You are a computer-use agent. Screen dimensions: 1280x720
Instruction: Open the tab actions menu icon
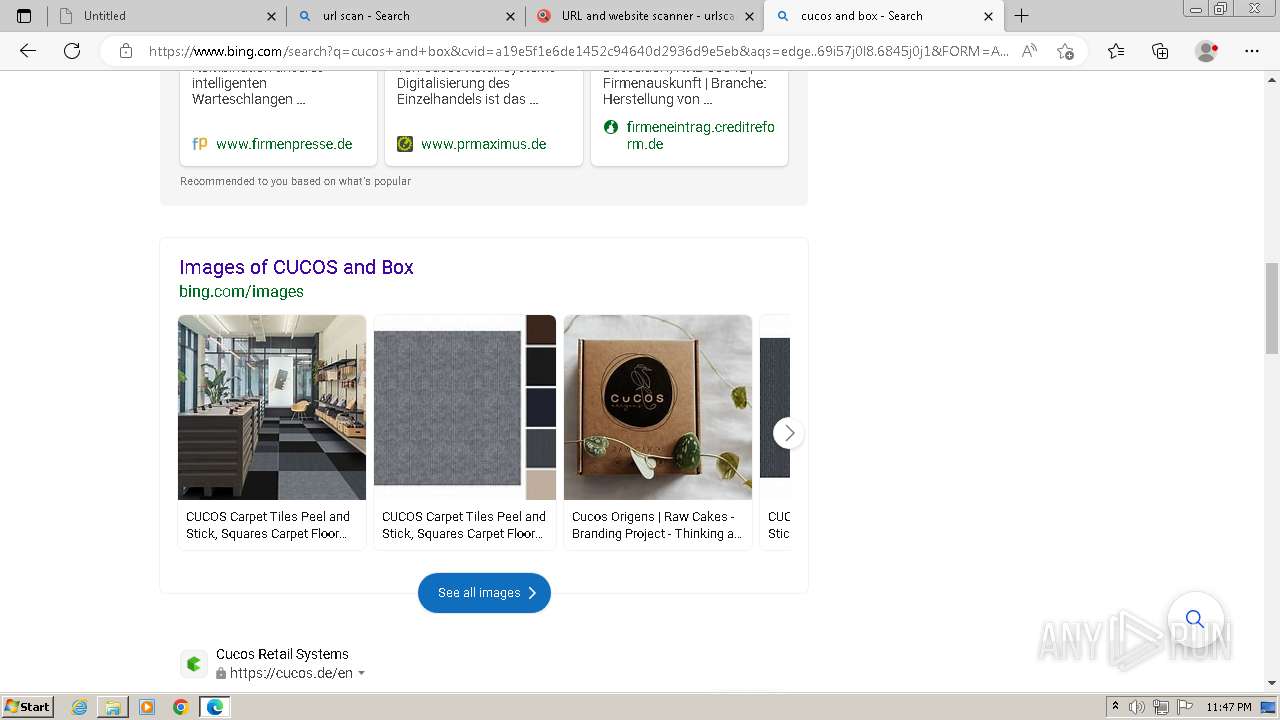[x=24, y=16]
